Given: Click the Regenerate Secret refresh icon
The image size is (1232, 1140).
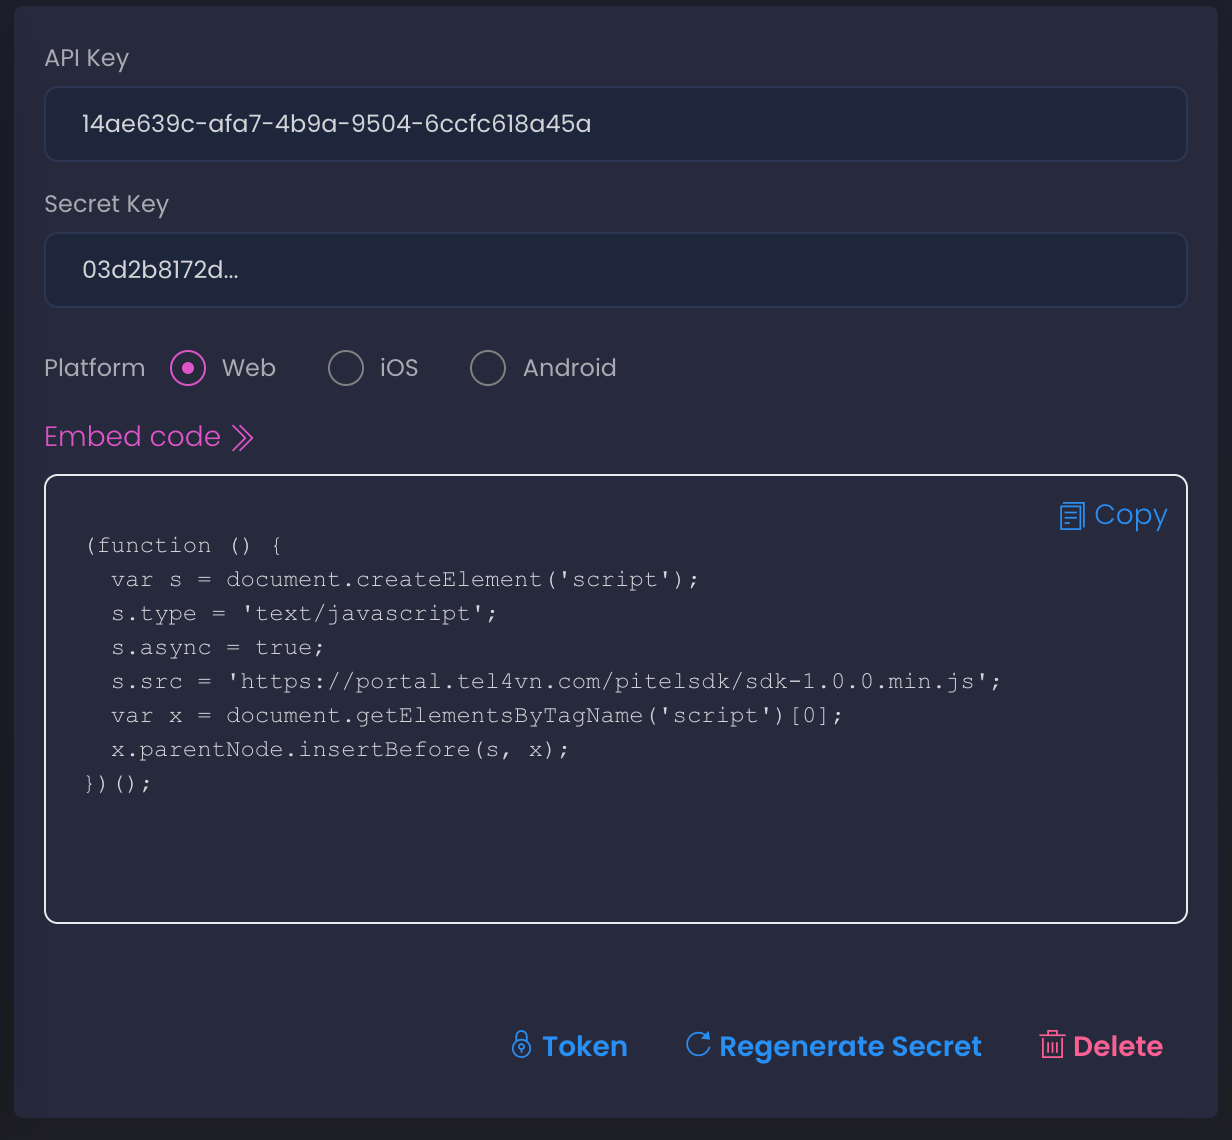Looking at the screenshot, I should (x=698, y=1044).
